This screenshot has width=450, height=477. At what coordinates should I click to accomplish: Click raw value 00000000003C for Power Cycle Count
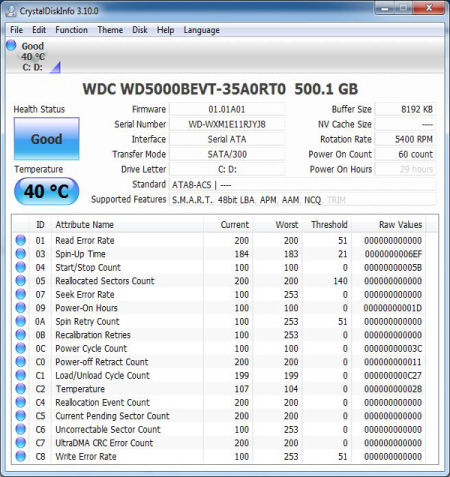click(393, 348)
